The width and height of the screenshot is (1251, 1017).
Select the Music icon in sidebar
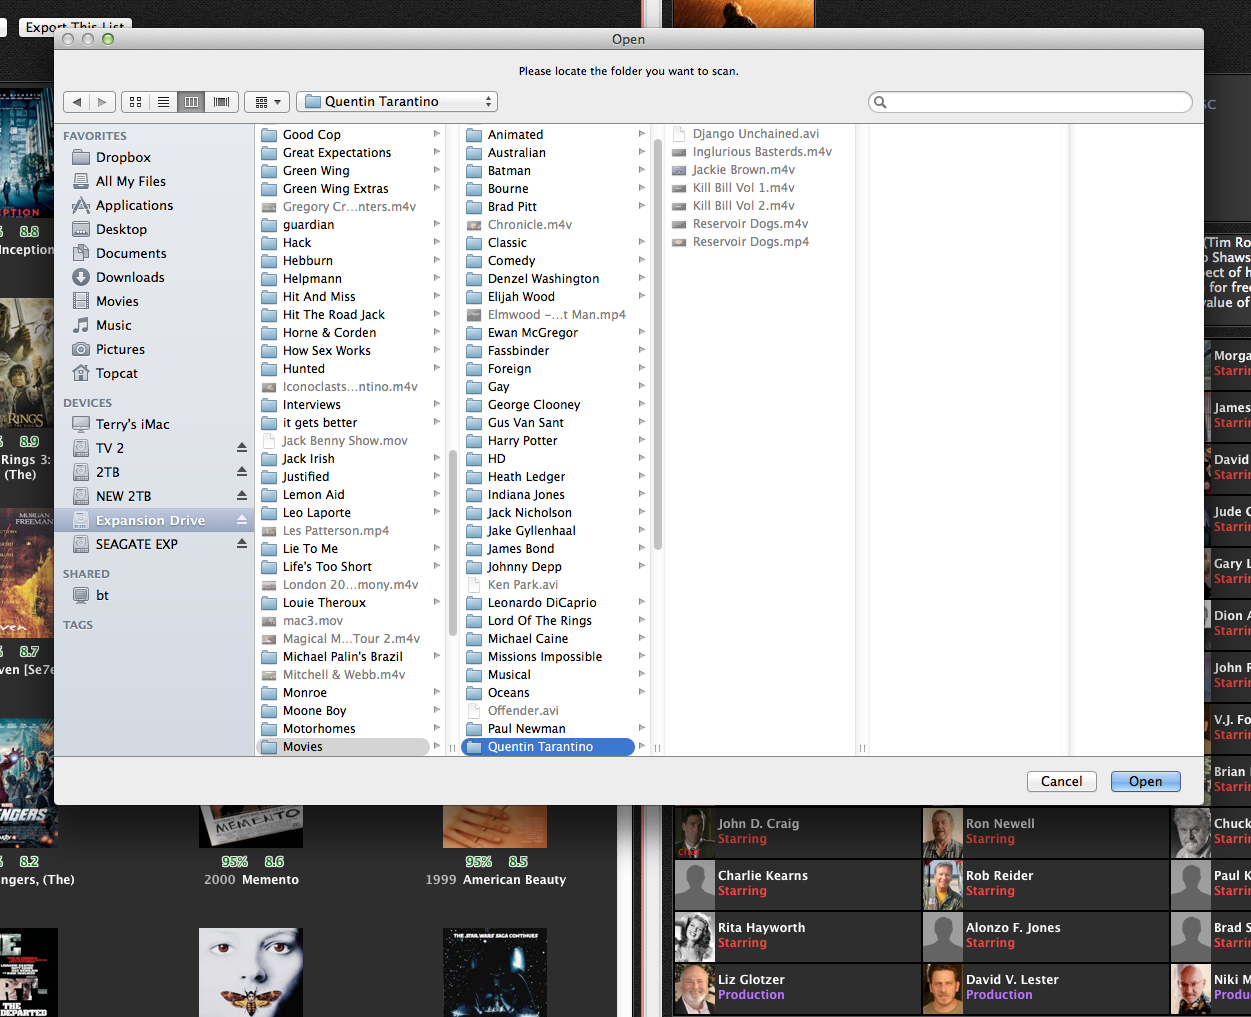click(x=81, y=326)
